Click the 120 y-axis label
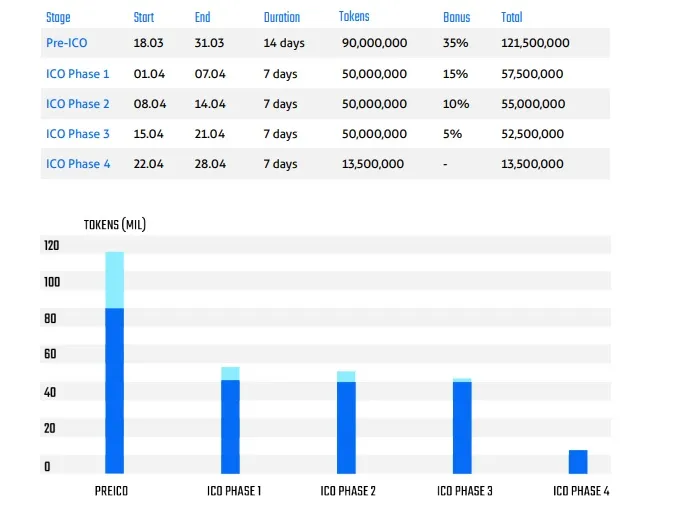 tap(51, 245)
